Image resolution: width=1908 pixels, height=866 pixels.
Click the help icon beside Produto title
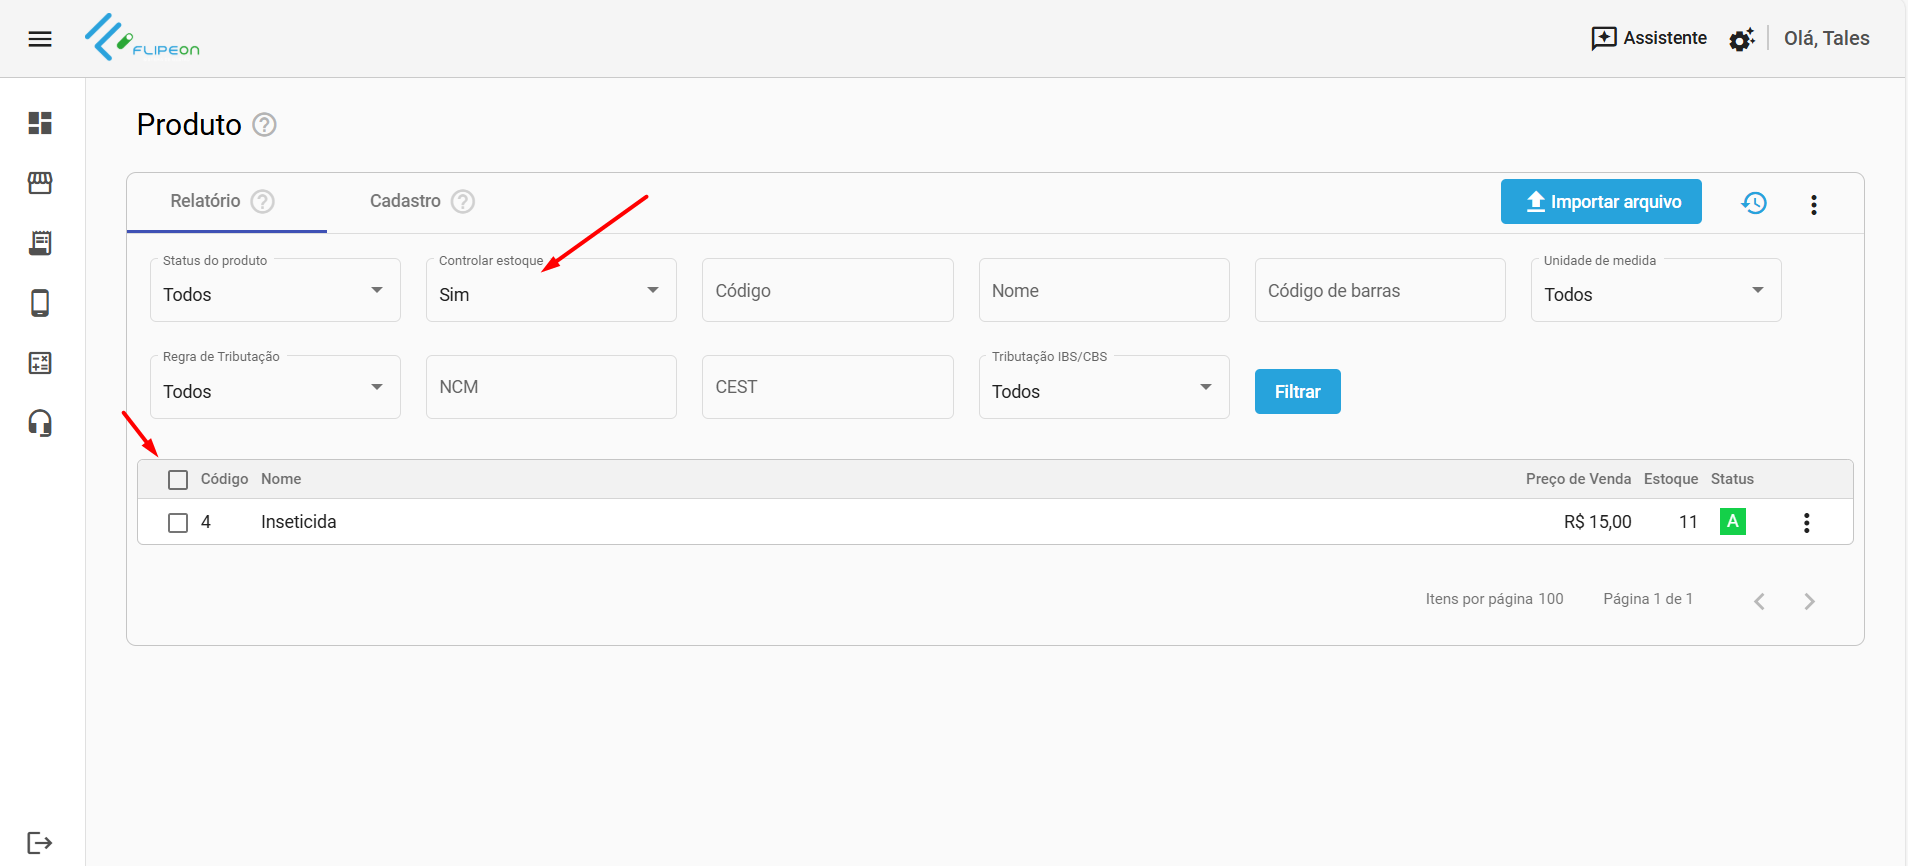click(x=264, y=125)
